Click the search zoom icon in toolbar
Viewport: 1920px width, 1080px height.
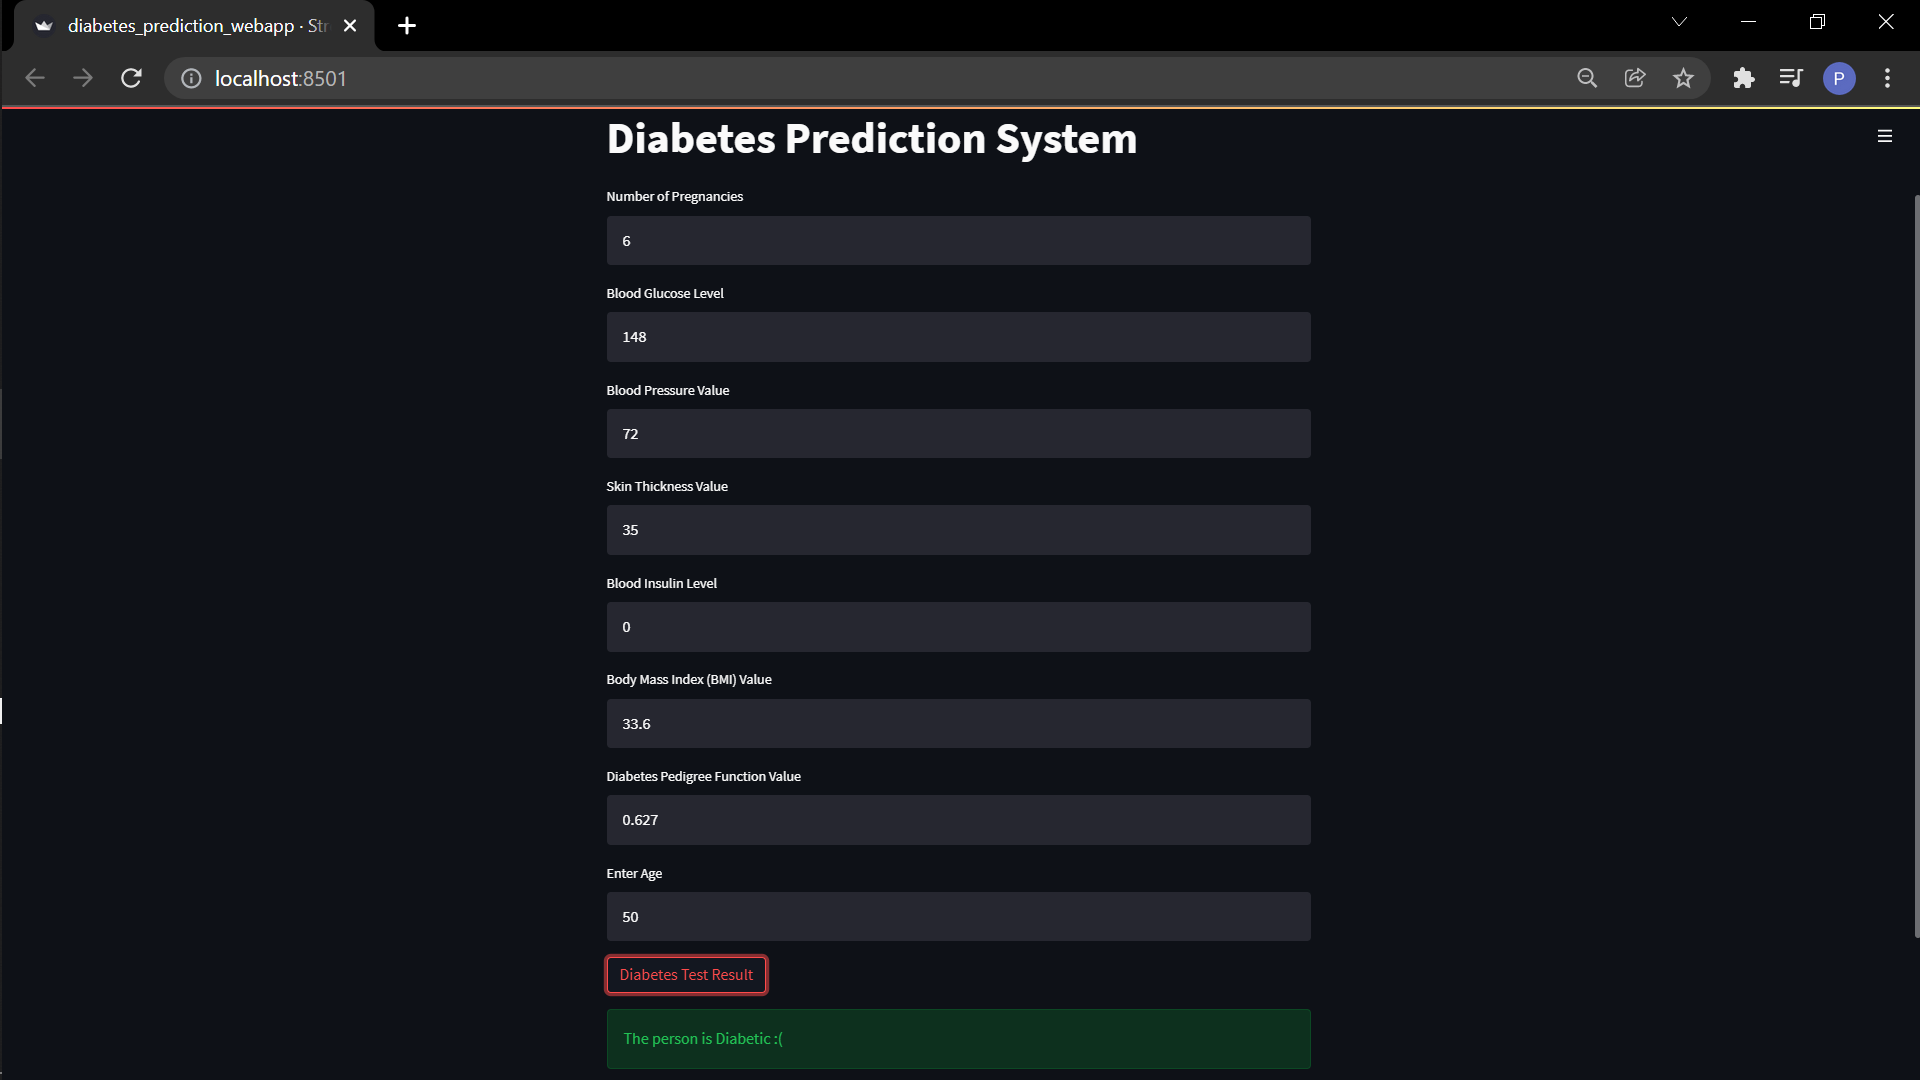click(x=1587, y=78)
